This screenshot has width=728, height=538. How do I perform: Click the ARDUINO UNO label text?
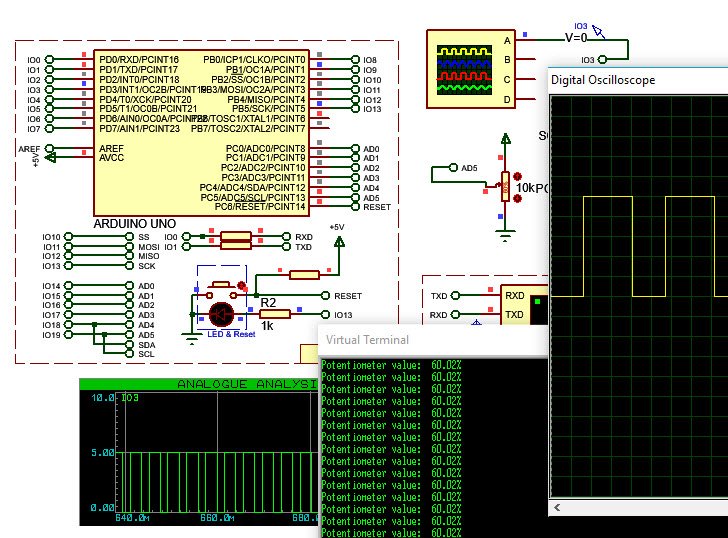tap(135, 224)
